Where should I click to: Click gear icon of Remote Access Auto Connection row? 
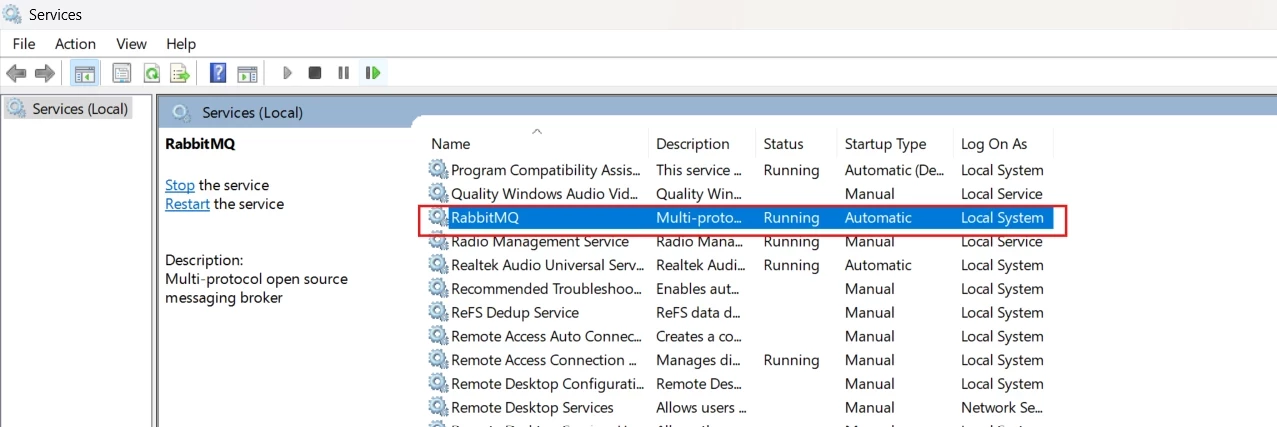pos(438,336)
